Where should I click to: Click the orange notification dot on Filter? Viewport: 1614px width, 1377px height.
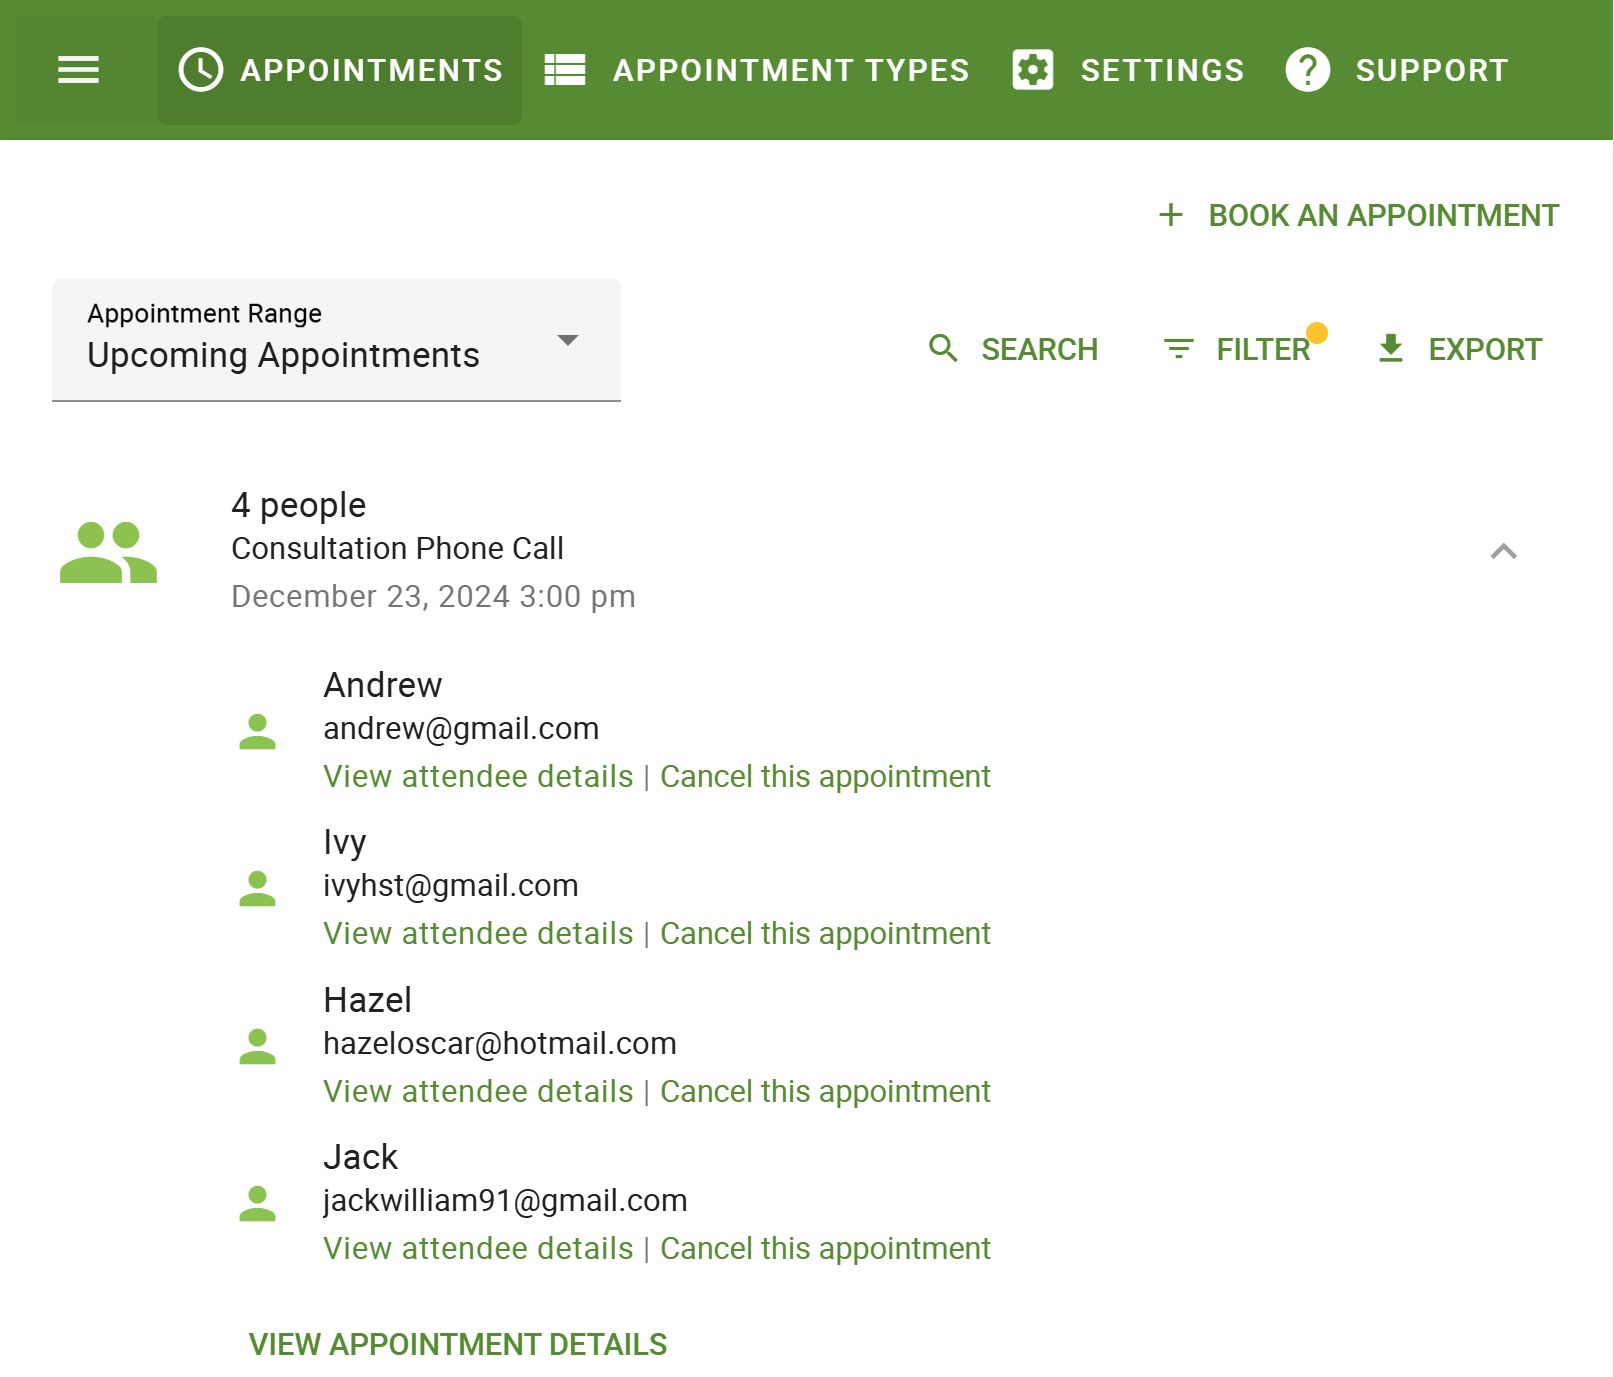point(1318,331)
